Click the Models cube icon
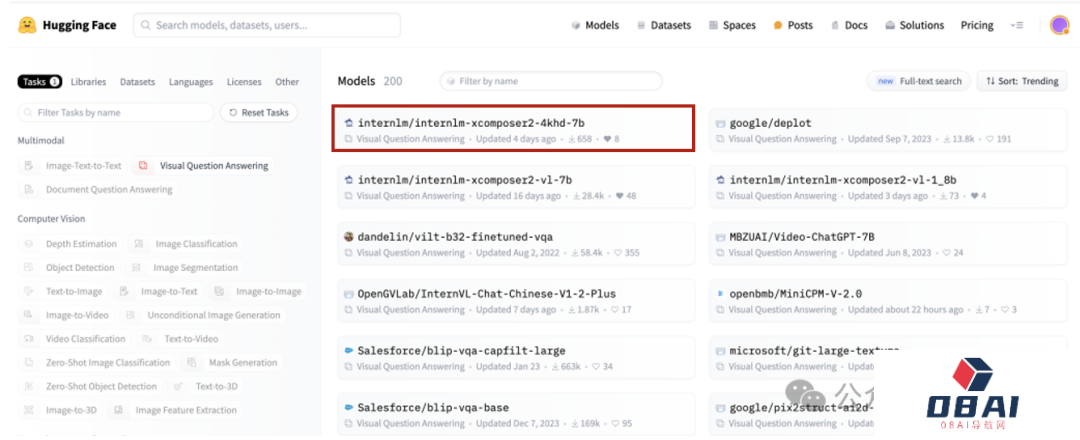Image resolution: width=1080 pixels, height=440 pixels. pyautogui.click(x=576, y=26)
